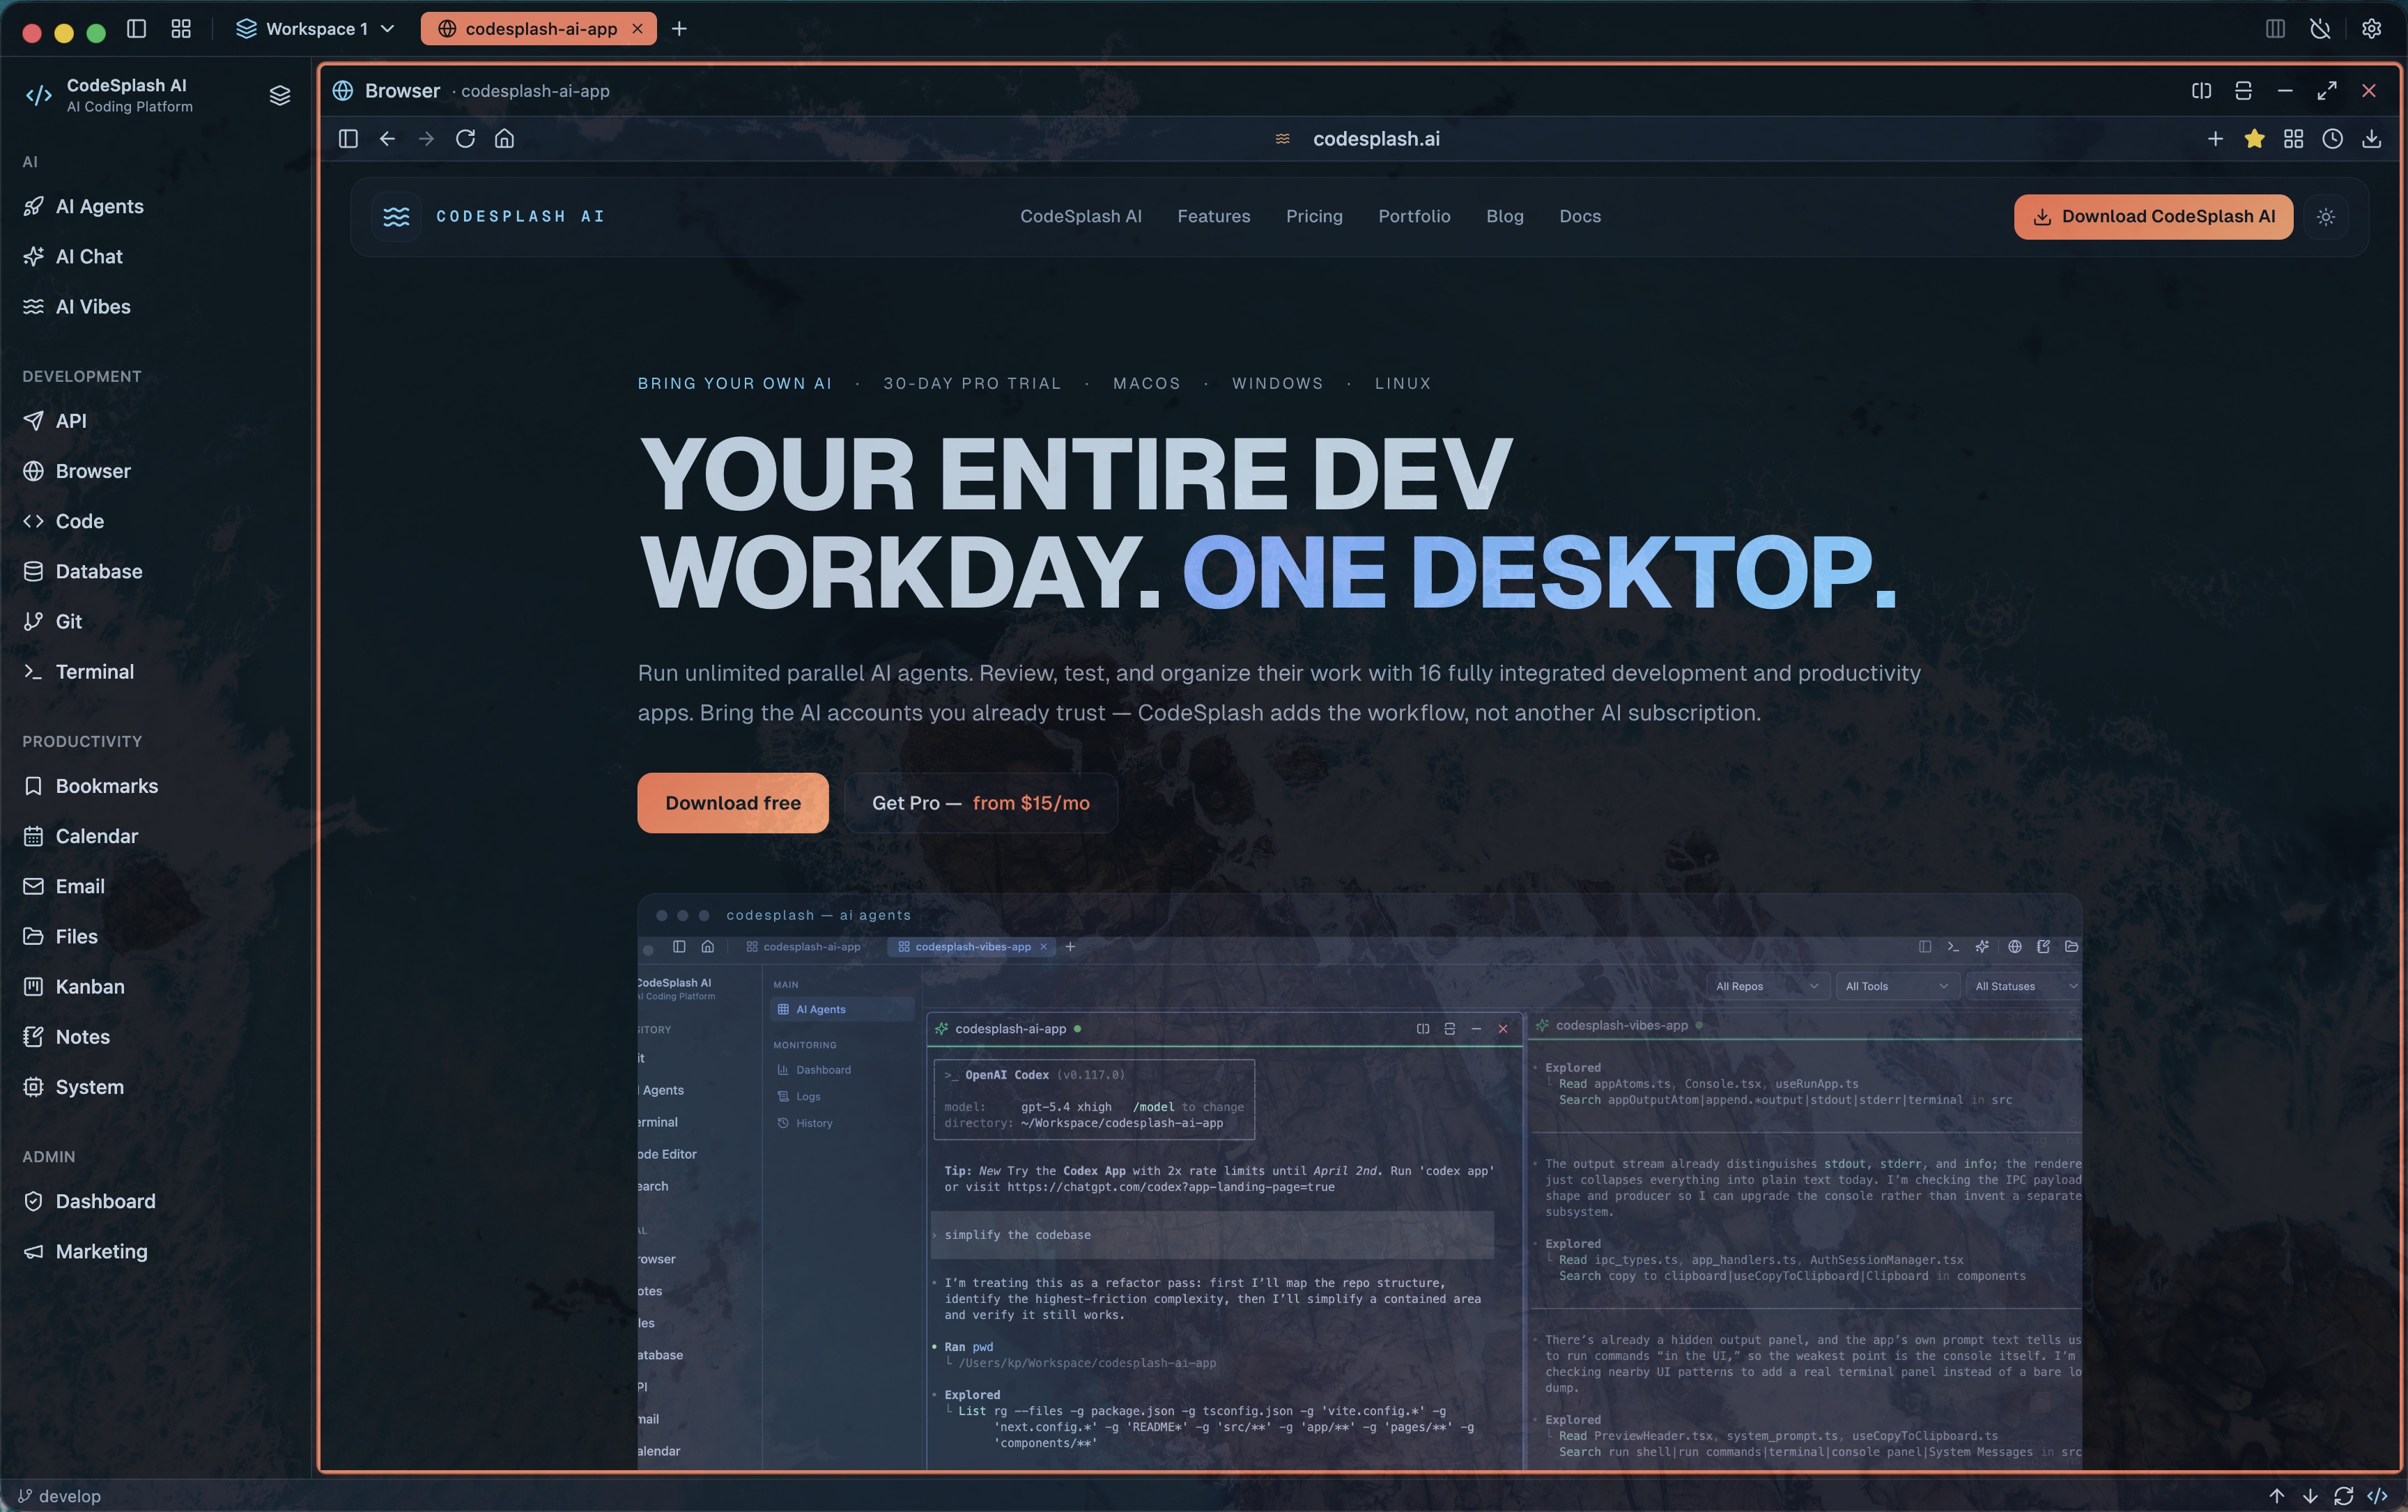Viewport: 2408px width, 1512px height.
Task: Add a new browser page with the toolbar plus
Action: (2215, 139)
